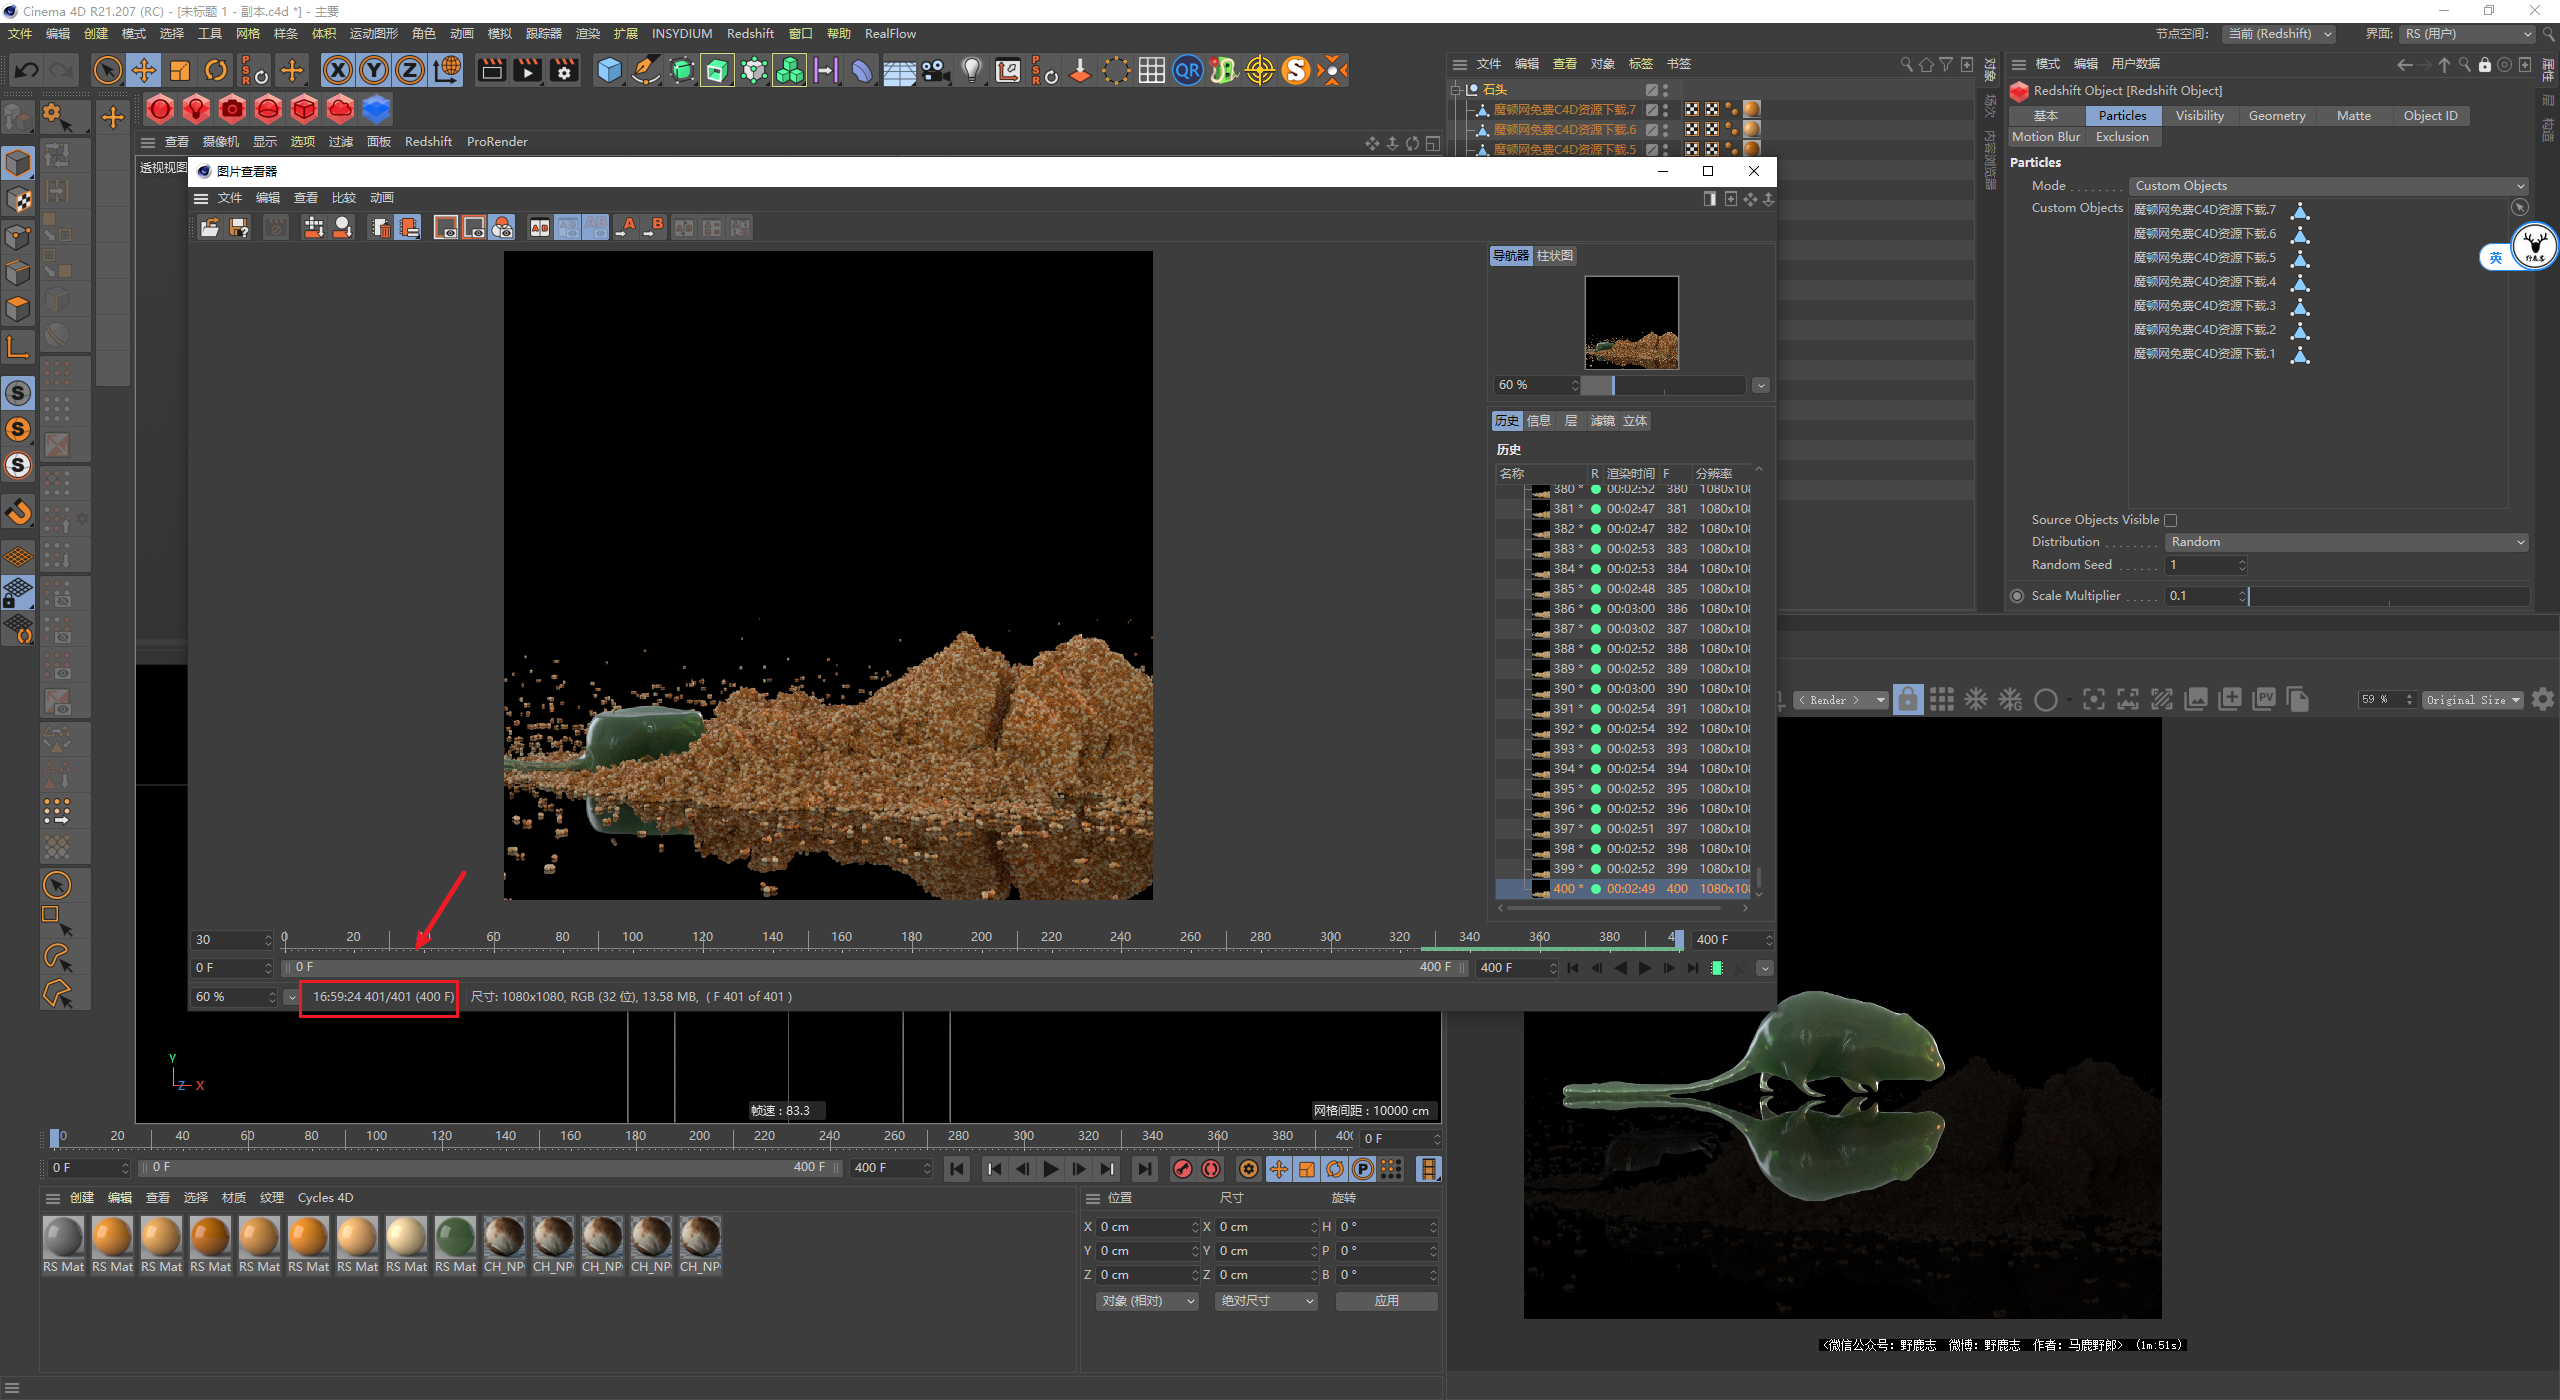Click the light bulb light icon
2560x1400 pixels.
(x=971, y=70)
